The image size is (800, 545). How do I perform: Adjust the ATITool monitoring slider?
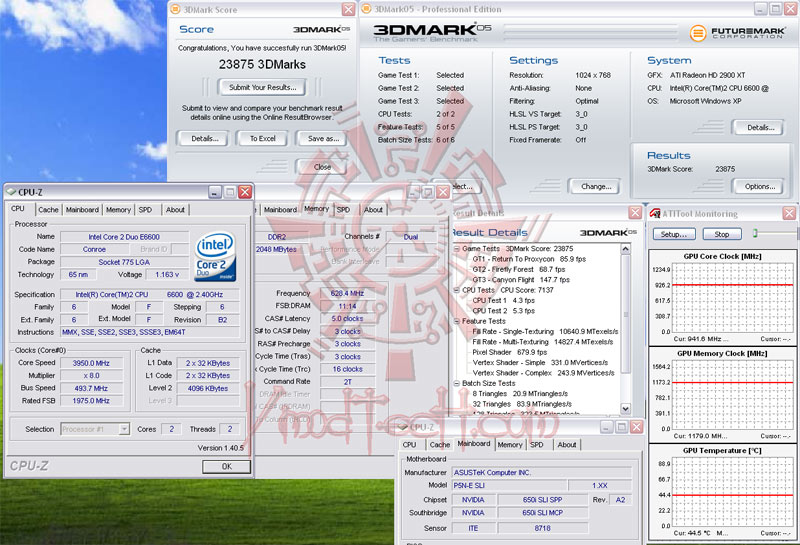756,233
